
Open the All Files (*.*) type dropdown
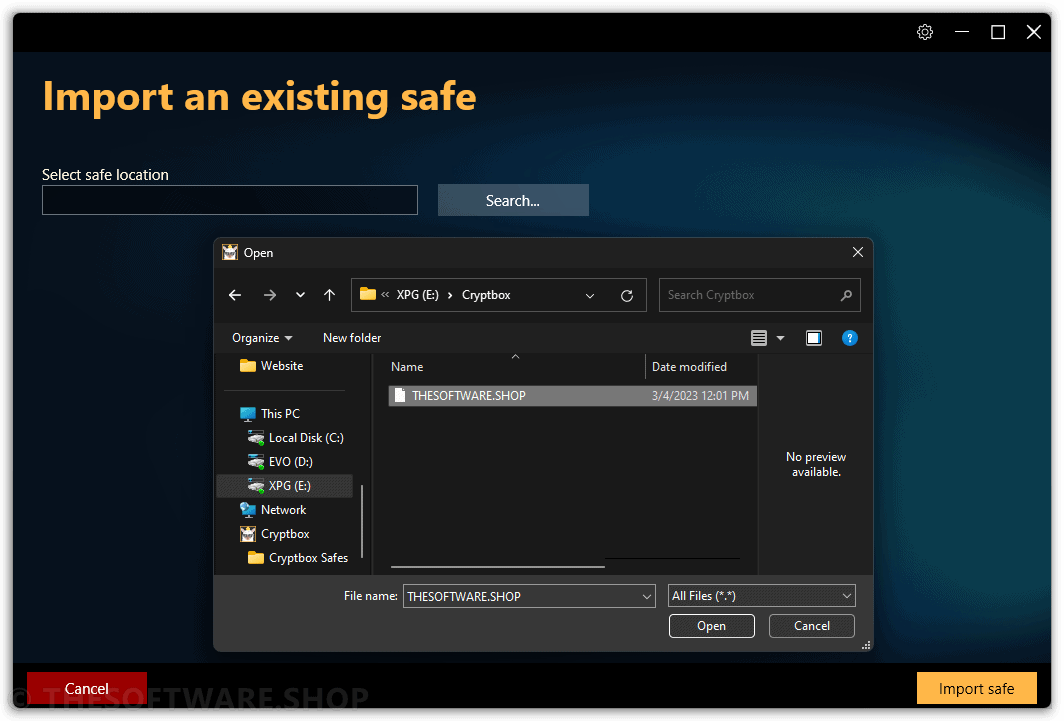click(761, 596)
